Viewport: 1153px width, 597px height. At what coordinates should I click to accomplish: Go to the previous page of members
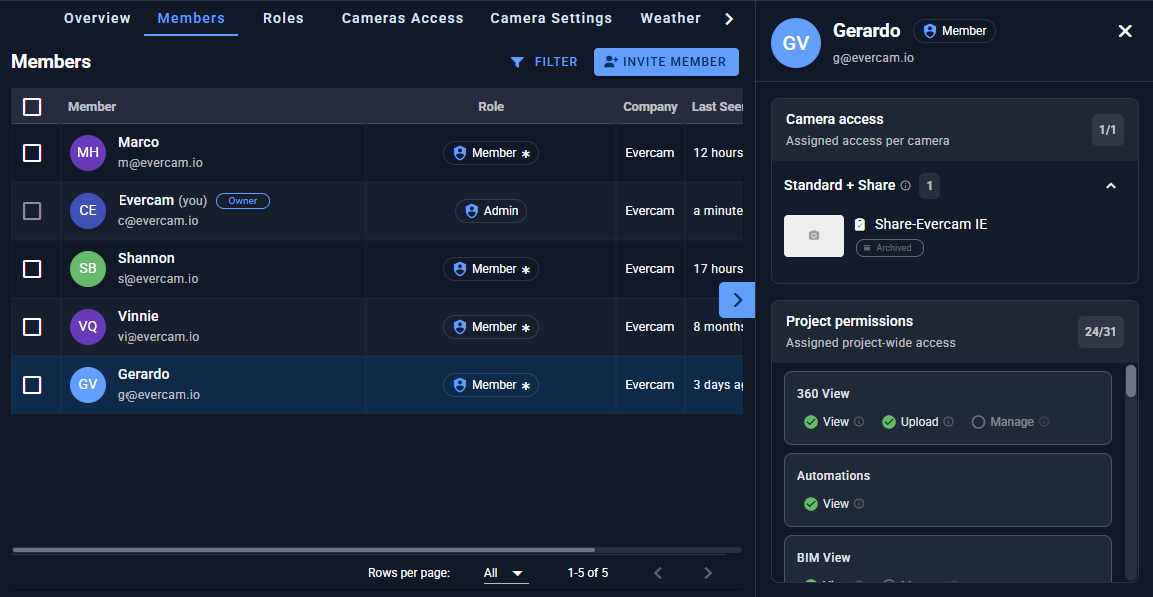tap(658, 573)
